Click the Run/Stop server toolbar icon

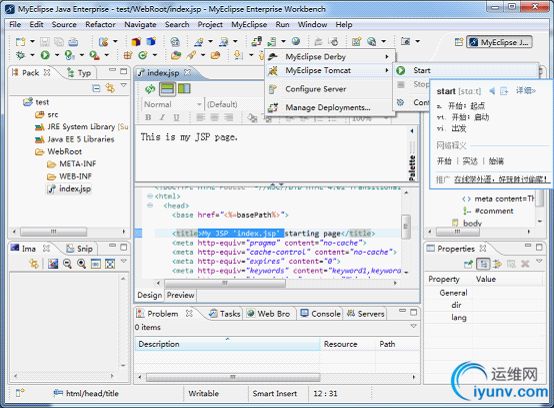(x=272, y=42)
